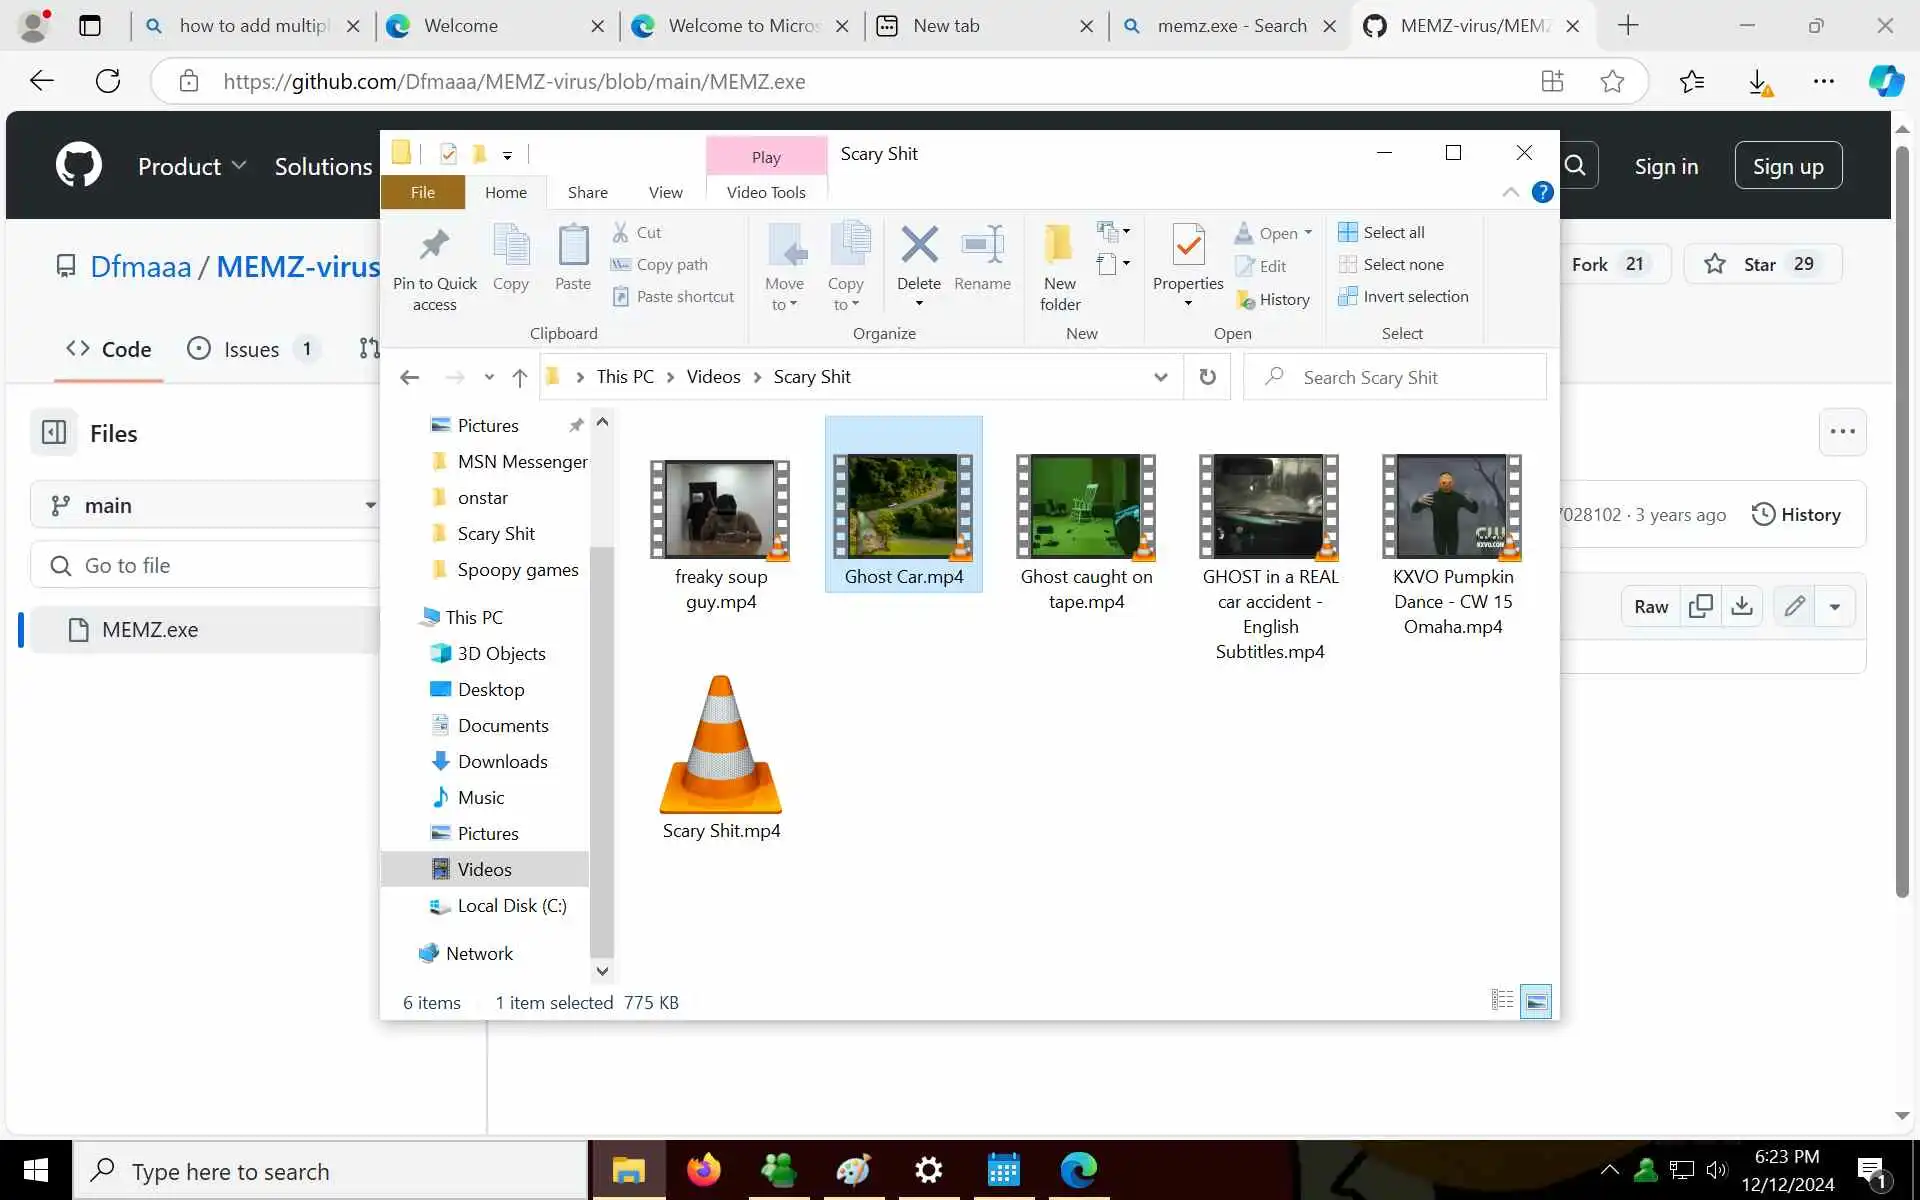Click the Sign up button

(1787, 166)
